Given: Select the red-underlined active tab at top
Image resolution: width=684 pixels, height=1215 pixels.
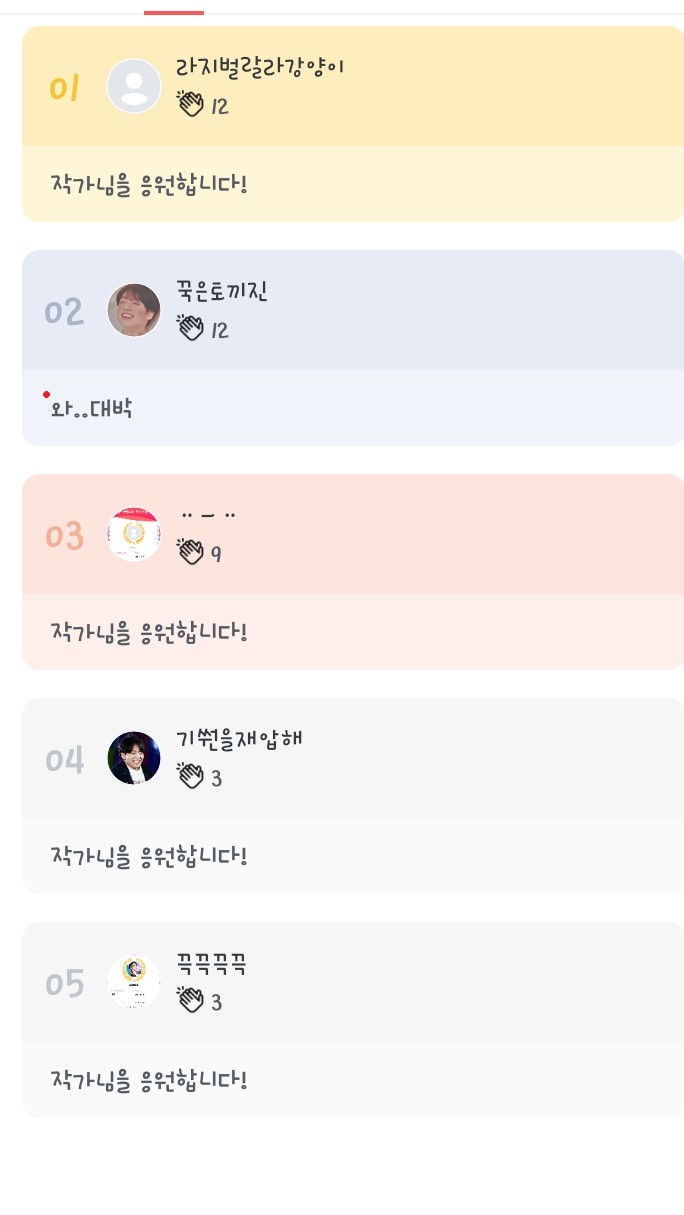Looking at the screenshot, I should coord(174,10).
